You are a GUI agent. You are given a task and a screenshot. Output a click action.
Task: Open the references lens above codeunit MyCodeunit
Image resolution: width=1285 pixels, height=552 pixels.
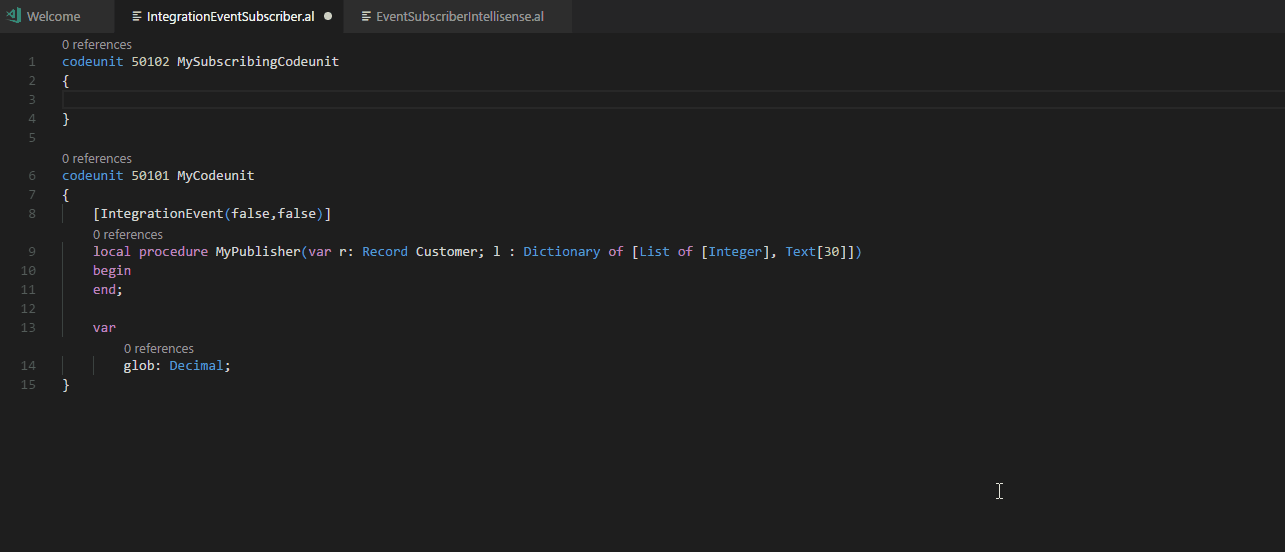click(x=96, y=159)
